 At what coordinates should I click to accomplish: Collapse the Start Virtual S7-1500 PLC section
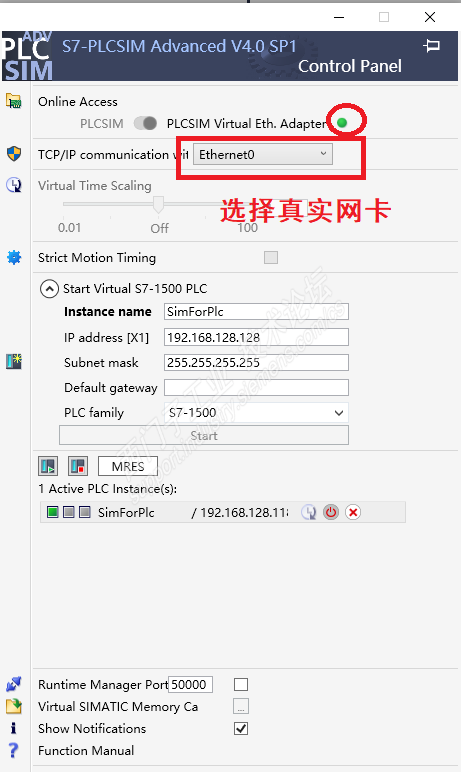pyautogui.click(x=49, y=289)
